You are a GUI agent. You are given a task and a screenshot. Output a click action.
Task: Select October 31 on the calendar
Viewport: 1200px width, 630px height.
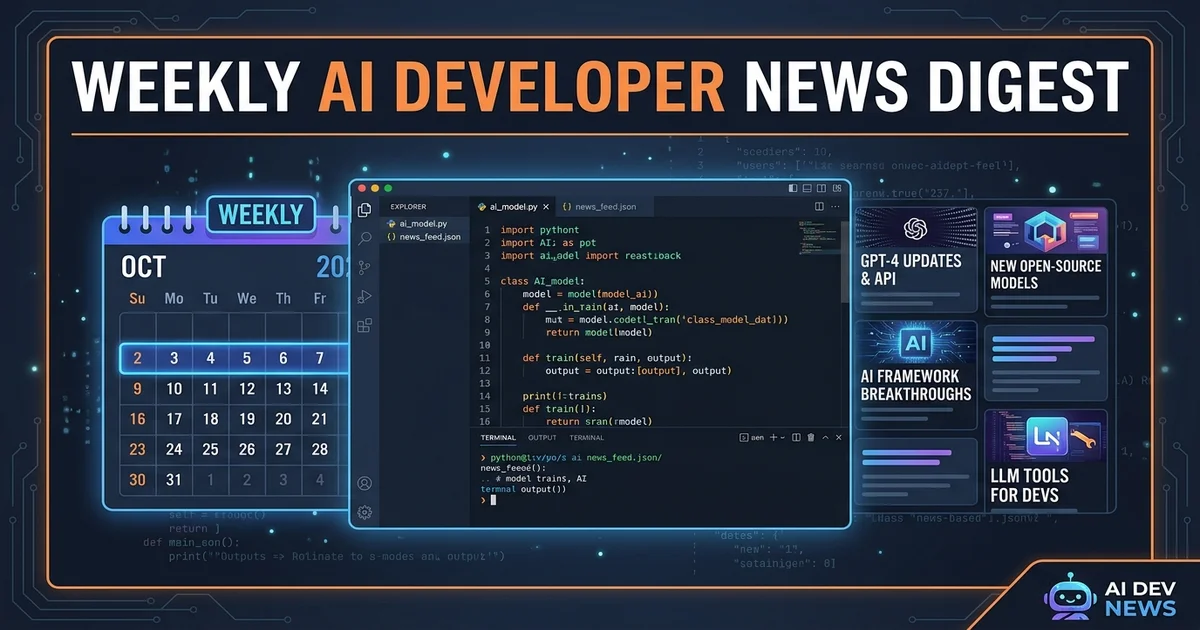pyautogui.click(x=174, y=479)
